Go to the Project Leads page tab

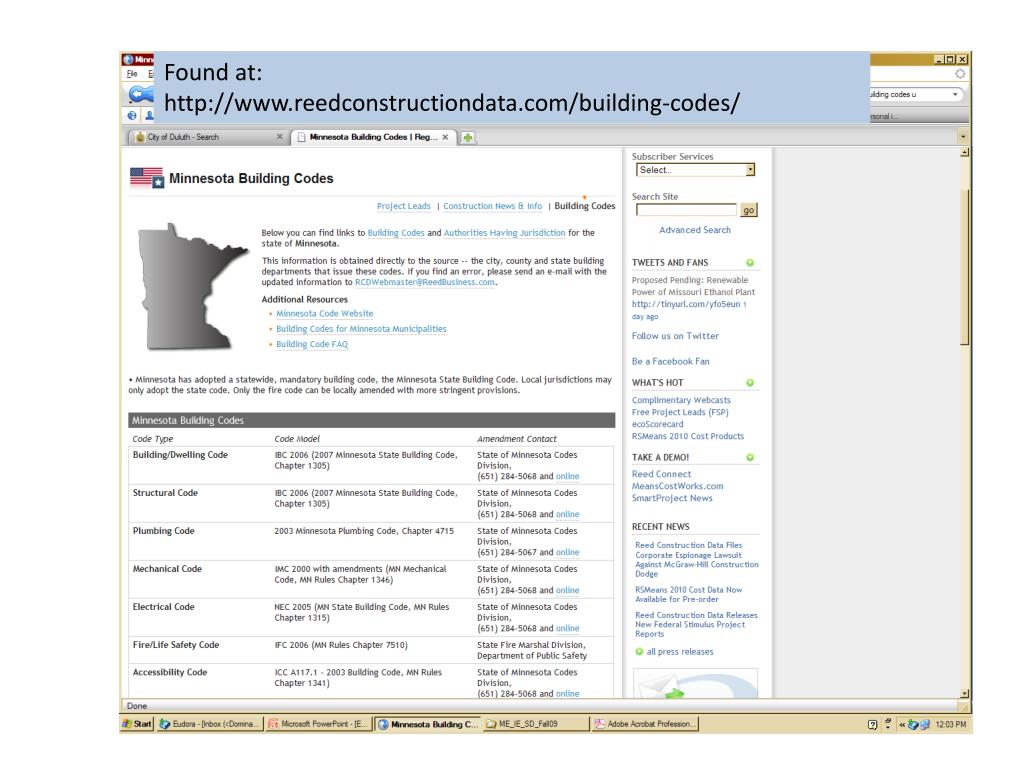pos(404,206)
